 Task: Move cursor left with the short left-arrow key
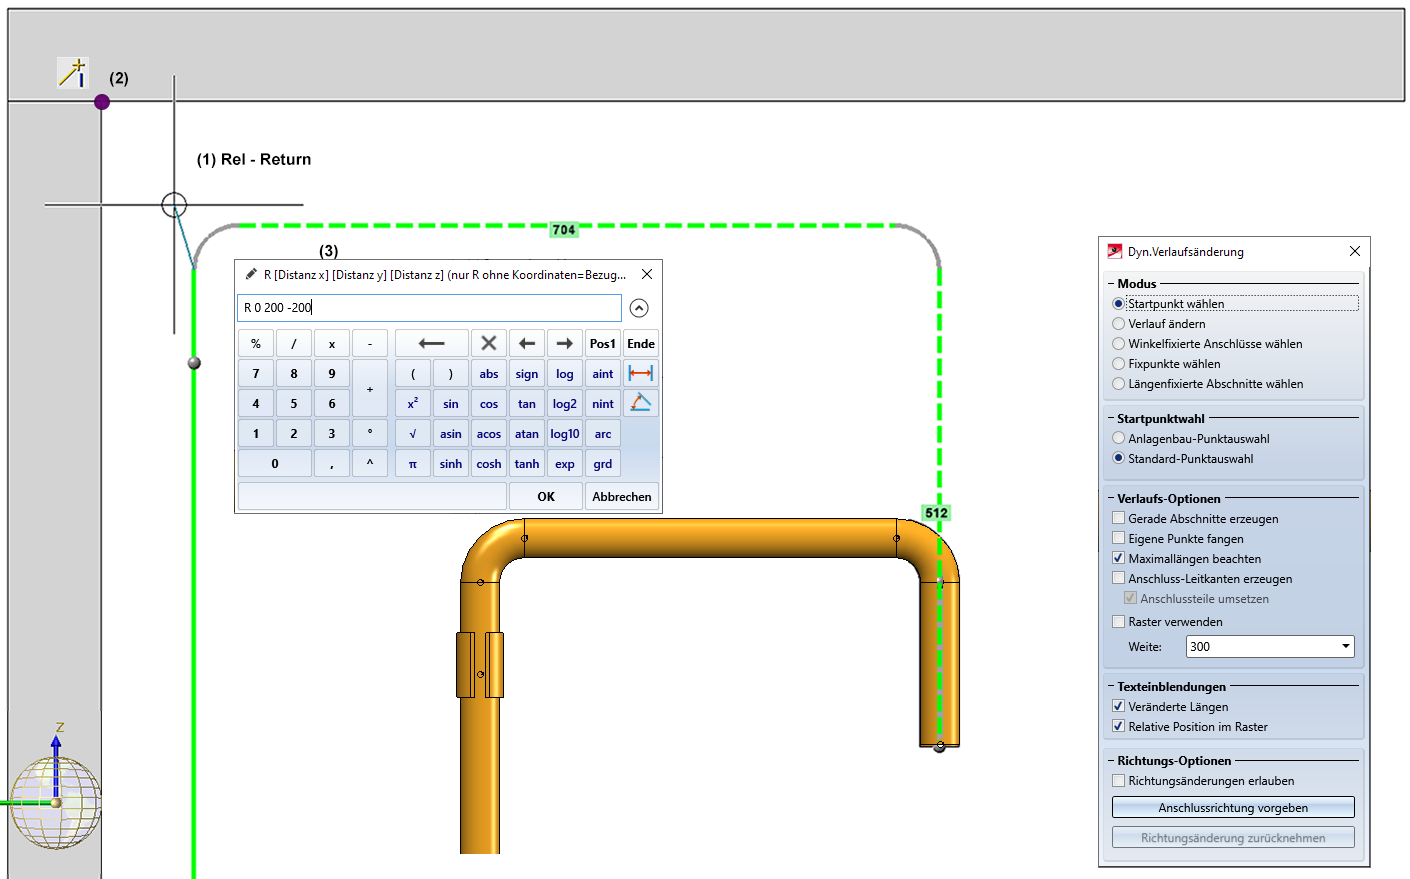coord(526,343)
